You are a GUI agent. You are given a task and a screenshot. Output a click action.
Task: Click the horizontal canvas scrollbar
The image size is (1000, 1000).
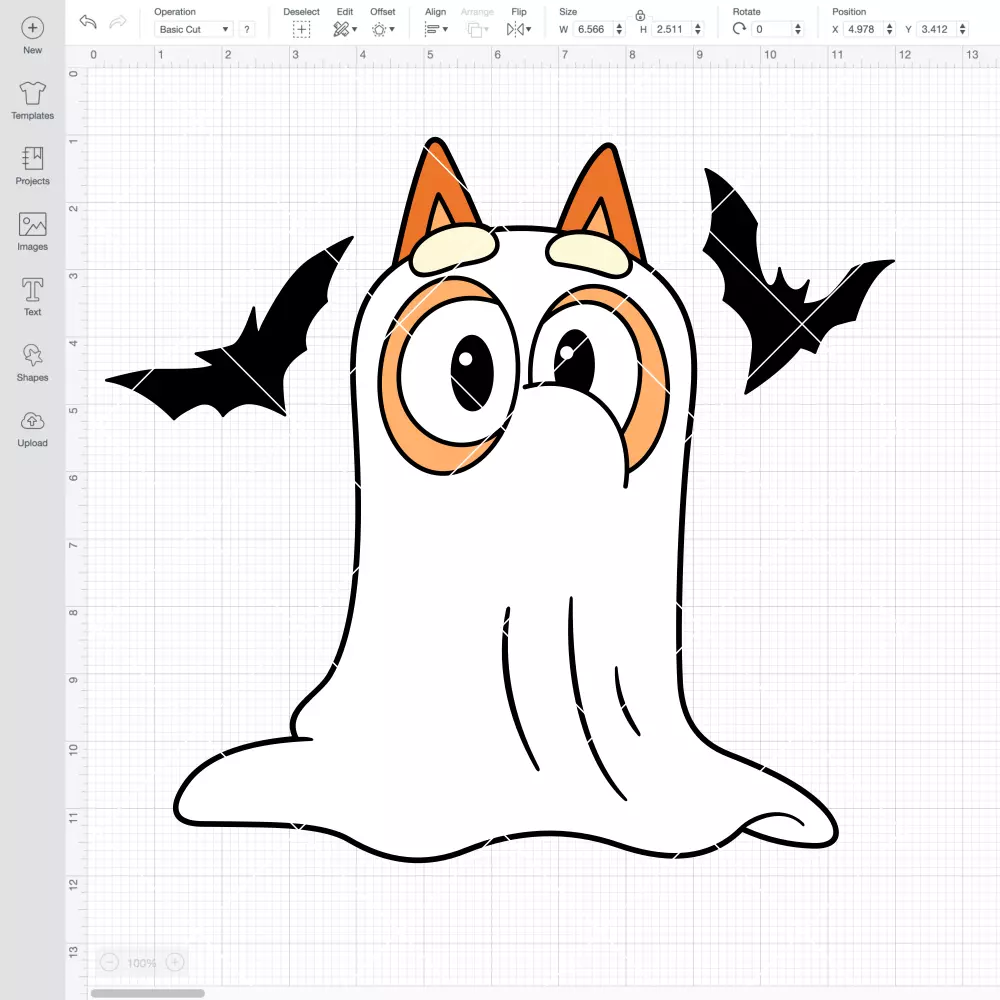pos(147,993)
